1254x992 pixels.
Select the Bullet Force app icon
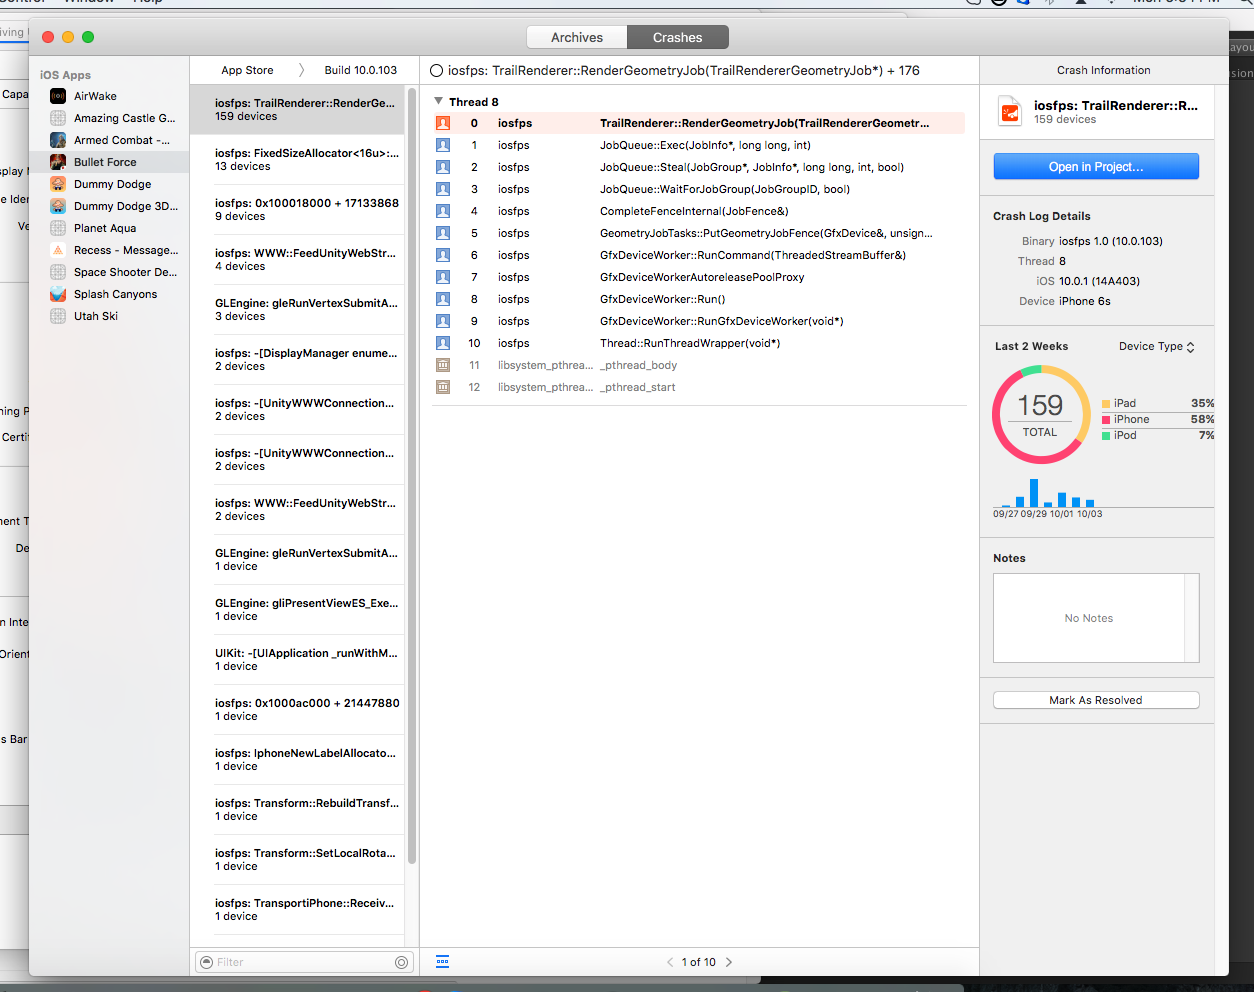[58, 161]
